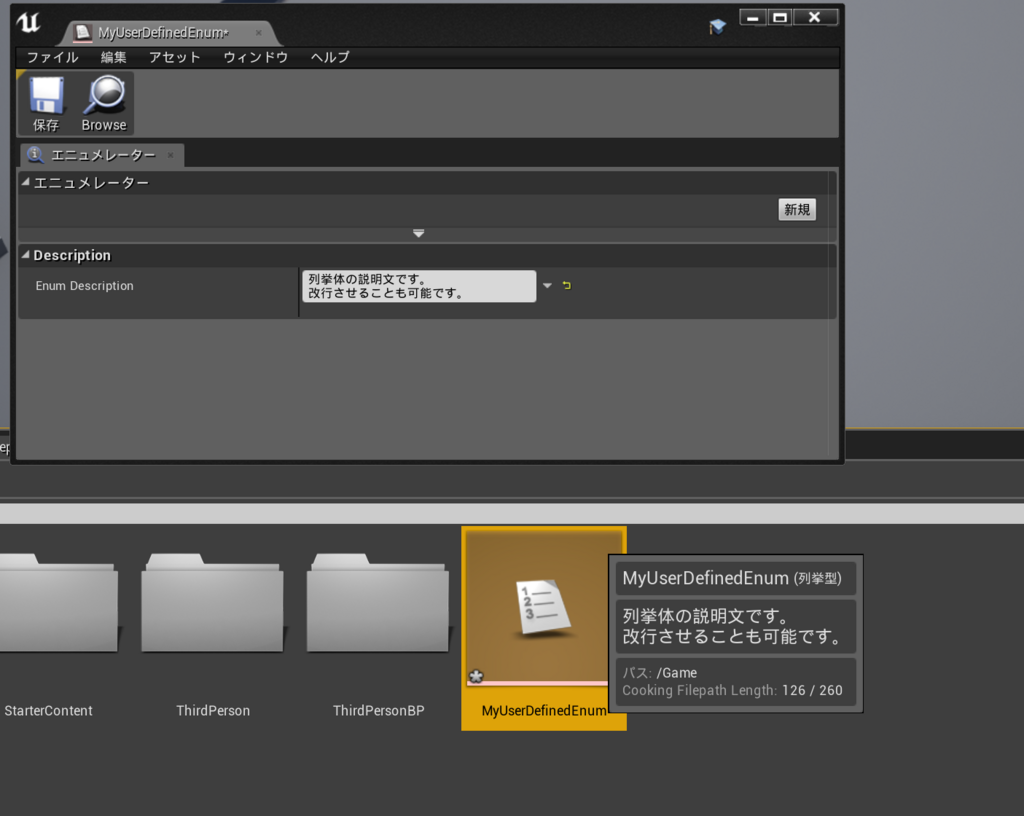Close the エニュメレーター panel tab
This screenshot has width=1024, height=816.
coord(170,155)
